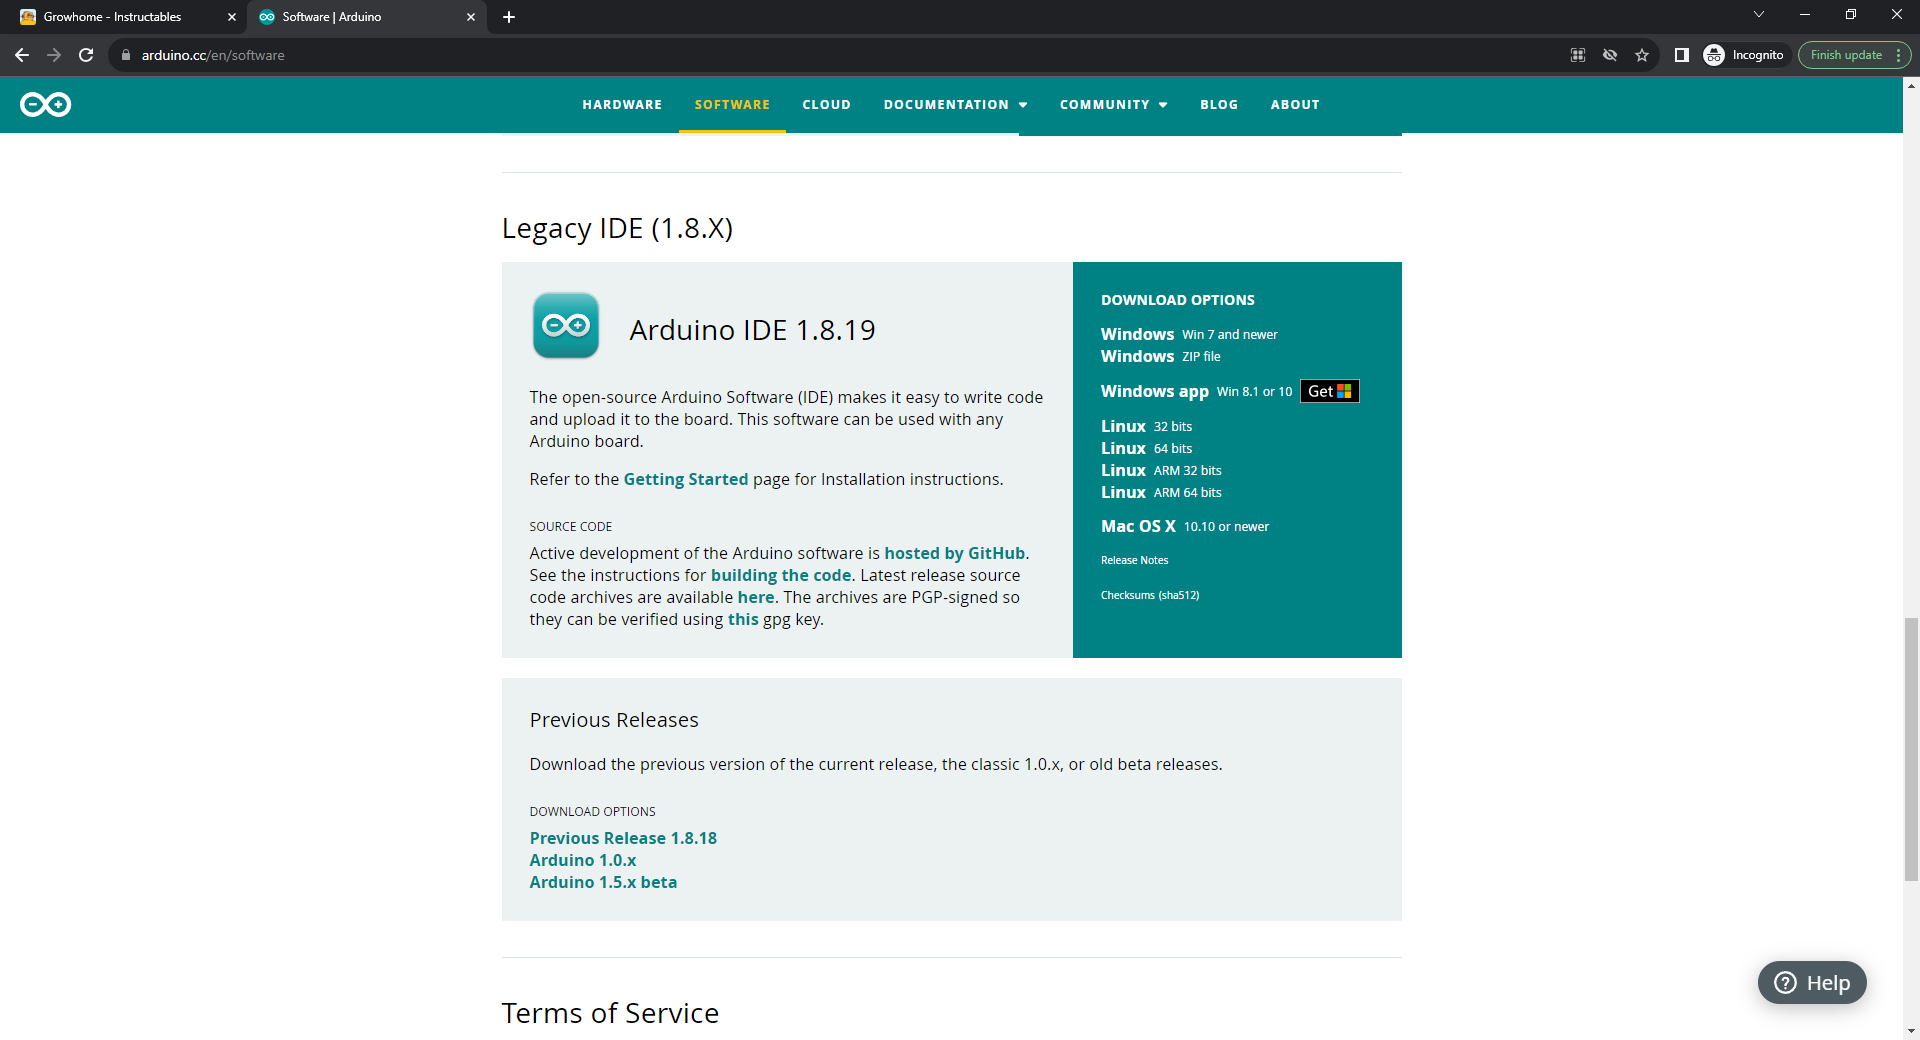The image size is (1920, 1040).
Task: Click the Incognito profile icon
Action: pos(1715,55)
